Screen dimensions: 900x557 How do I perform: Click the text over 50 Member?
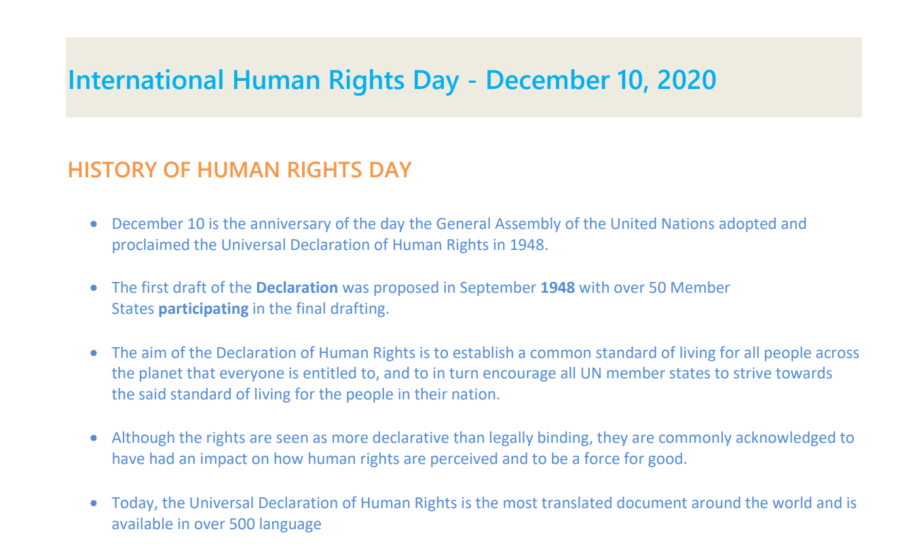pyautogui.click(x=672, y=288)
